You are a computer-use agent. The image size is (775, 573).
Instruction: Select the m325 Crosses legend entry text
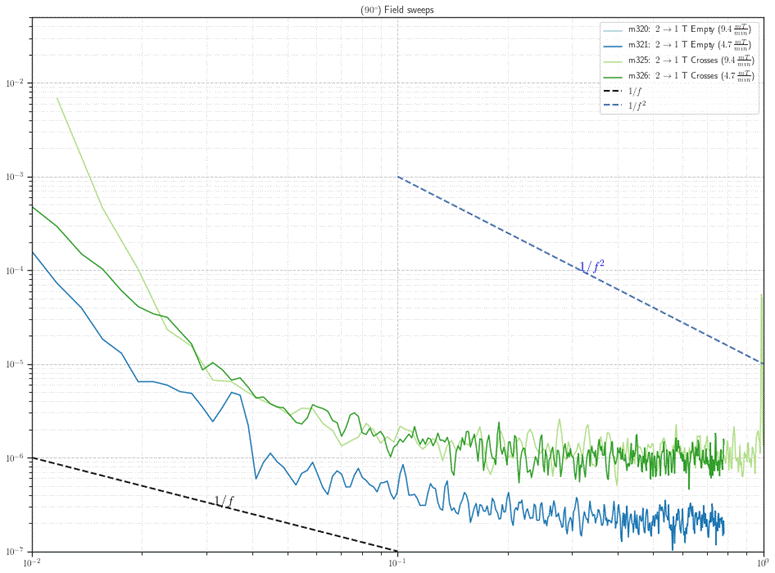point(692,60)
